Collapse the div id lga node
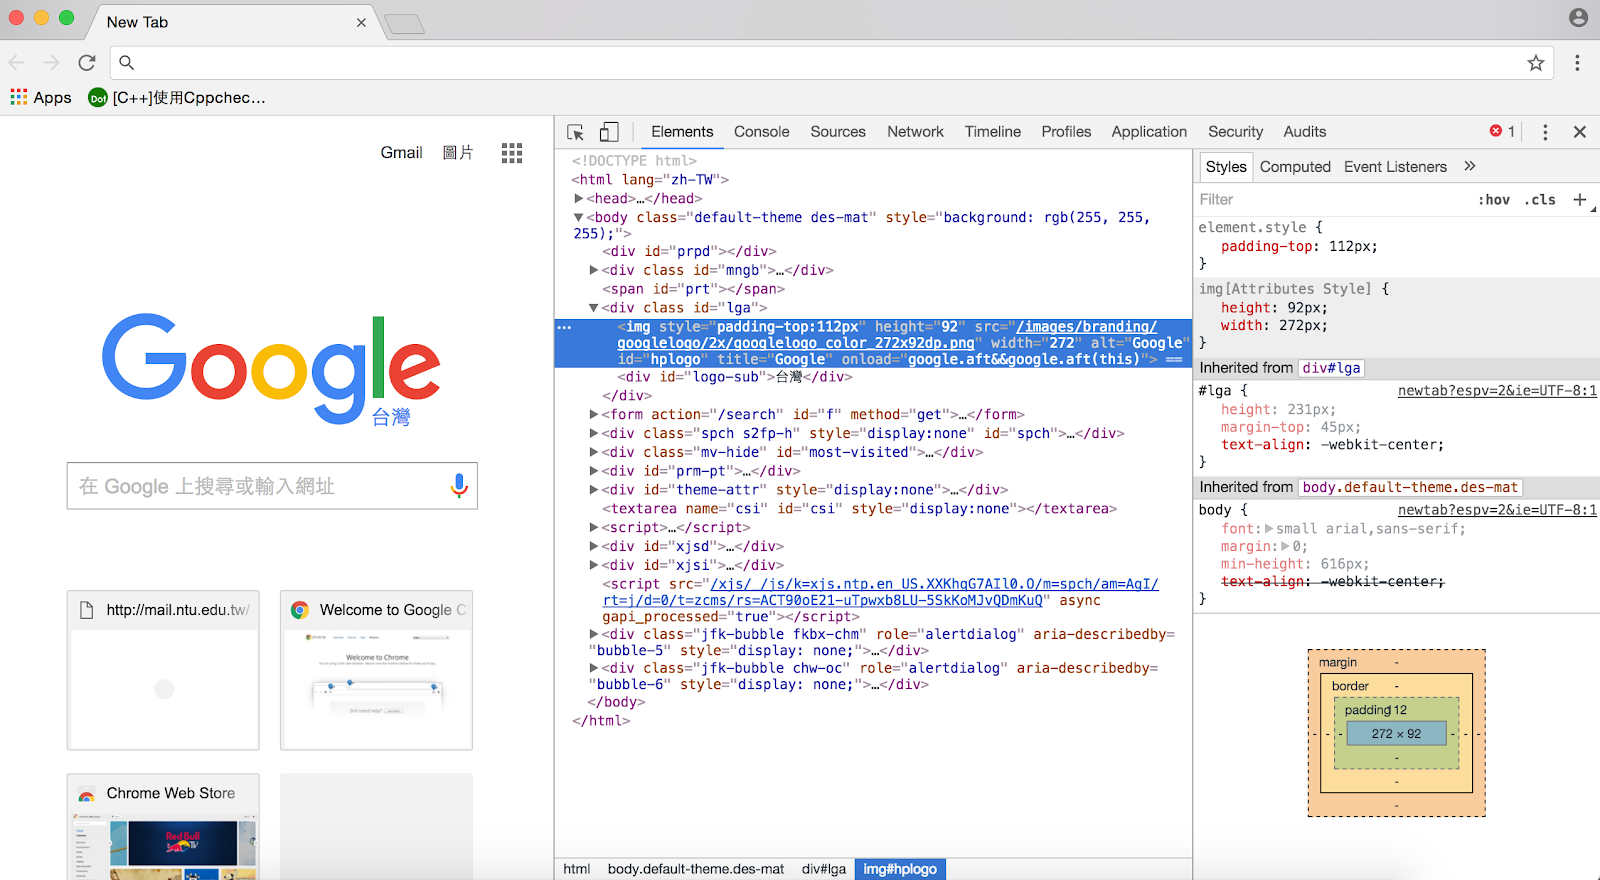Viewport: 1600px width, 880px height. [593, 308]
